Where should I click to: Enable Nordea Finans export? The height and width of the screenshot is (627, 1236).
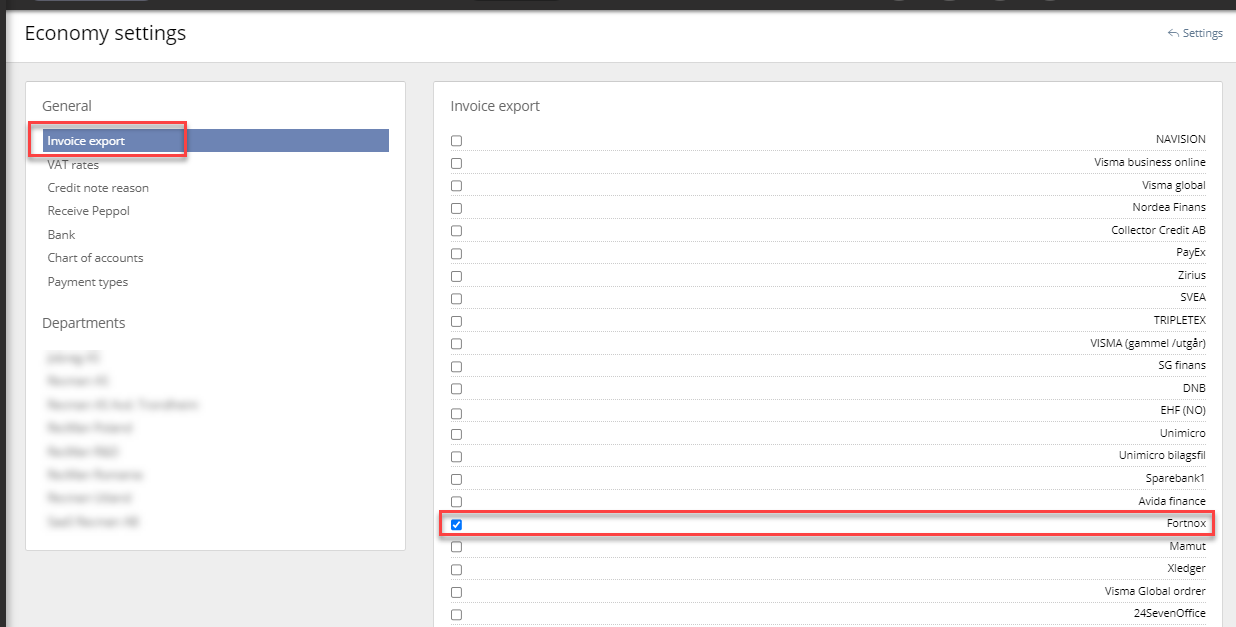pos(456,208)
